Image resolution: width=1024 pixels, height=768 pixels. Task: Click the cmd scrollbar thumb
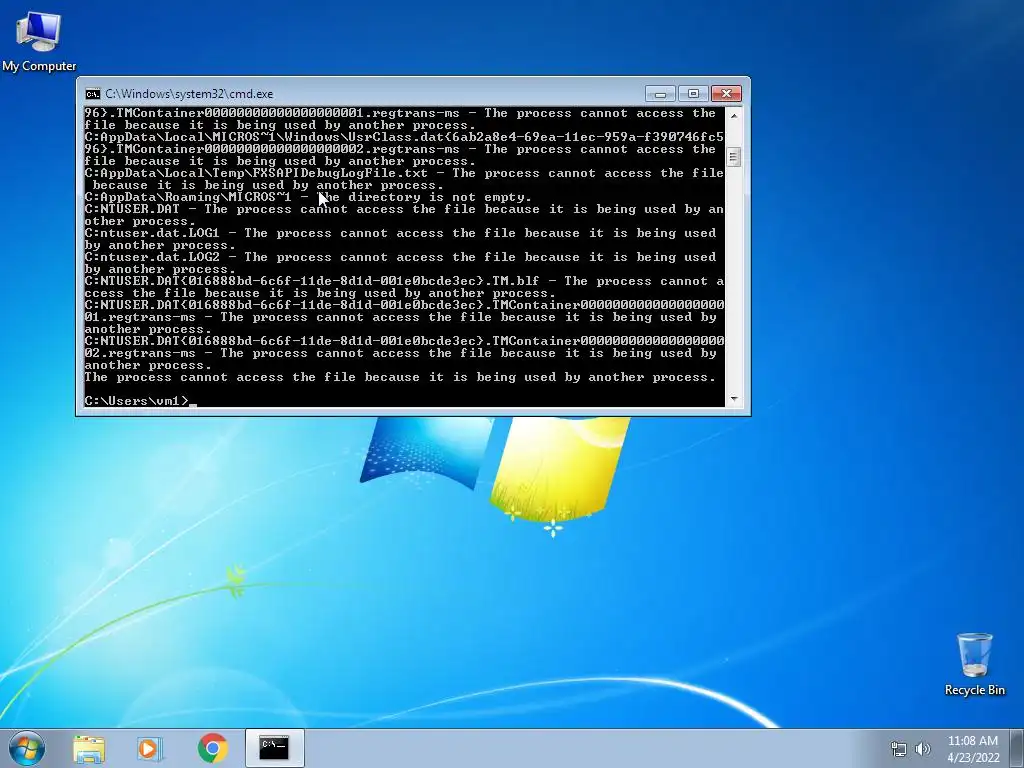click(x=733, y=157)
